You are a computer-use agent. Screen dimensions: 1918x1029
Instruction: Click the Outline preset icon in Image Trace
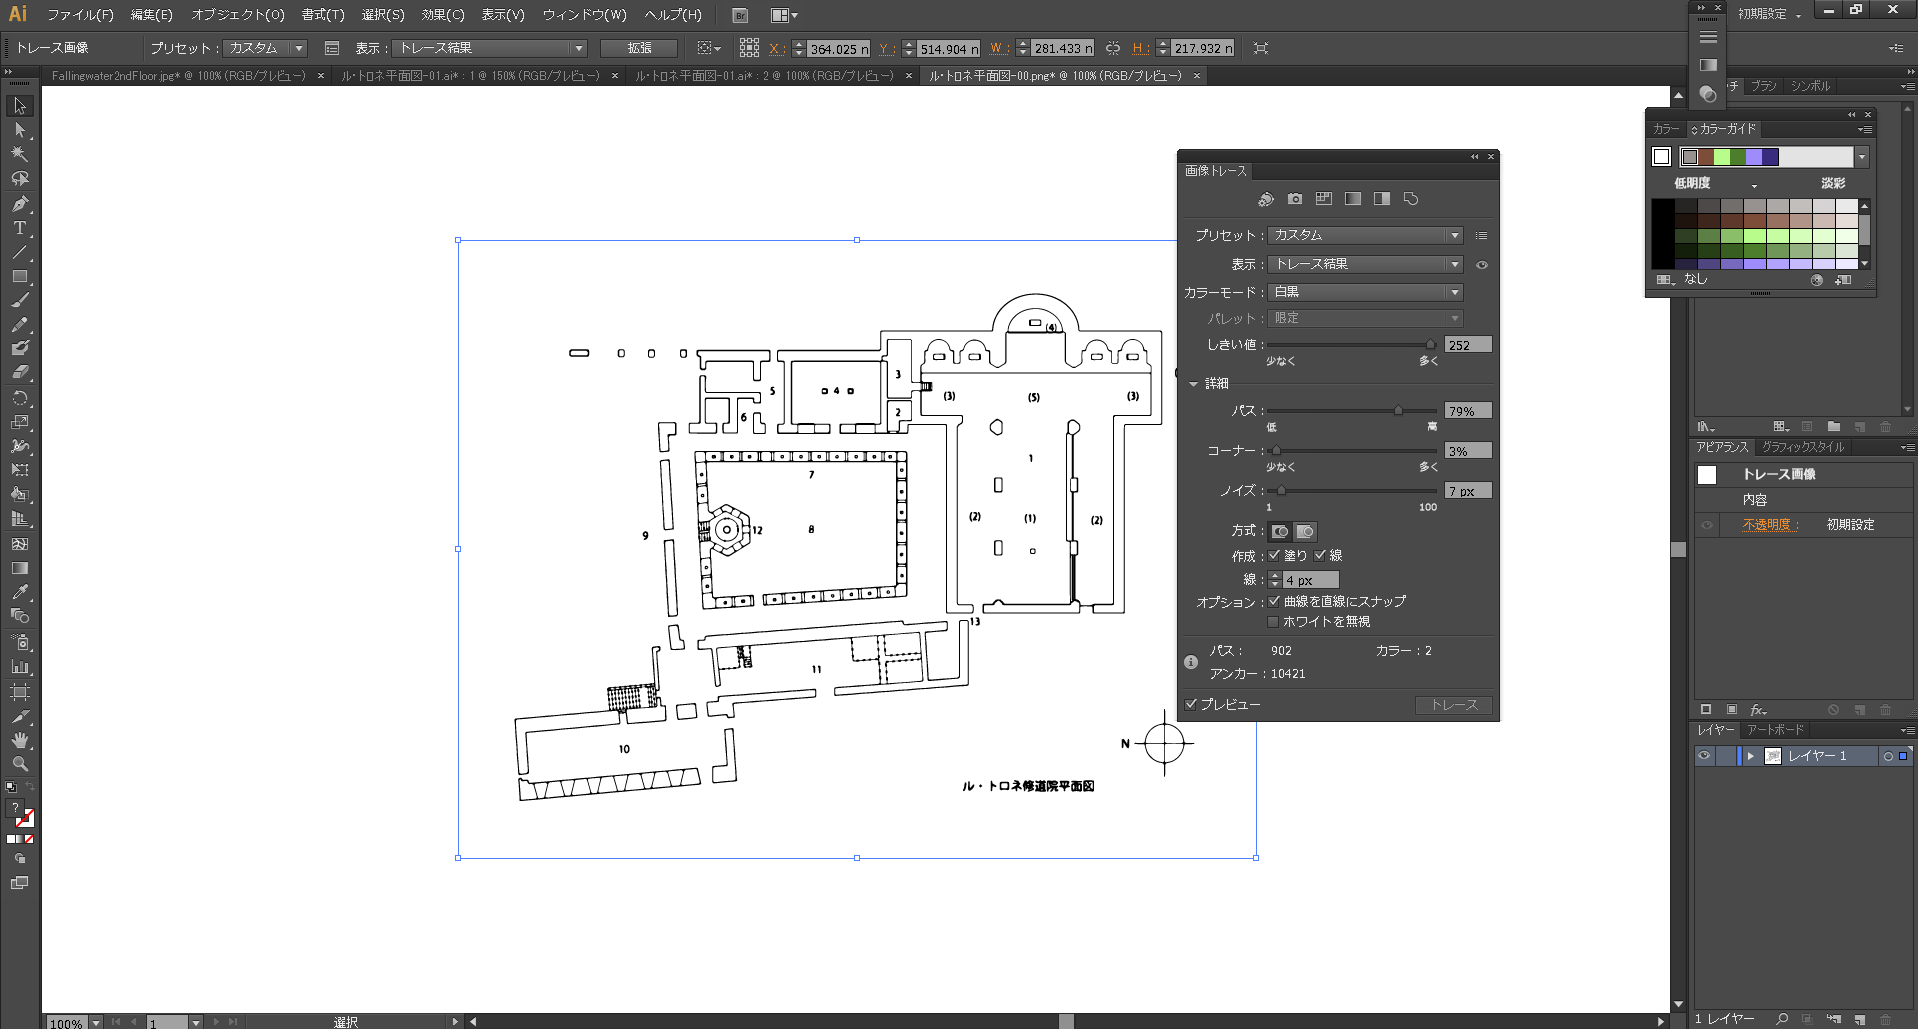pos(1411,199)
